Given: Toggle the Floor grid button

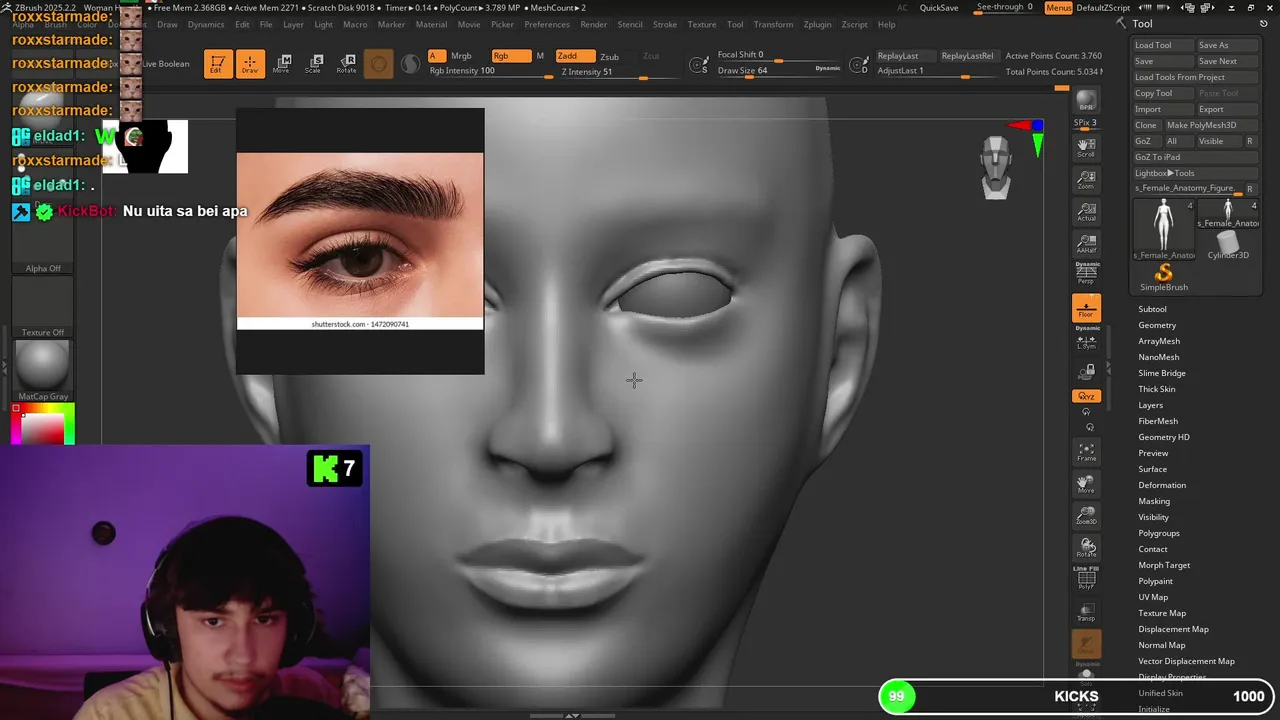Looking at the screenshot, I should (1086, 308).
